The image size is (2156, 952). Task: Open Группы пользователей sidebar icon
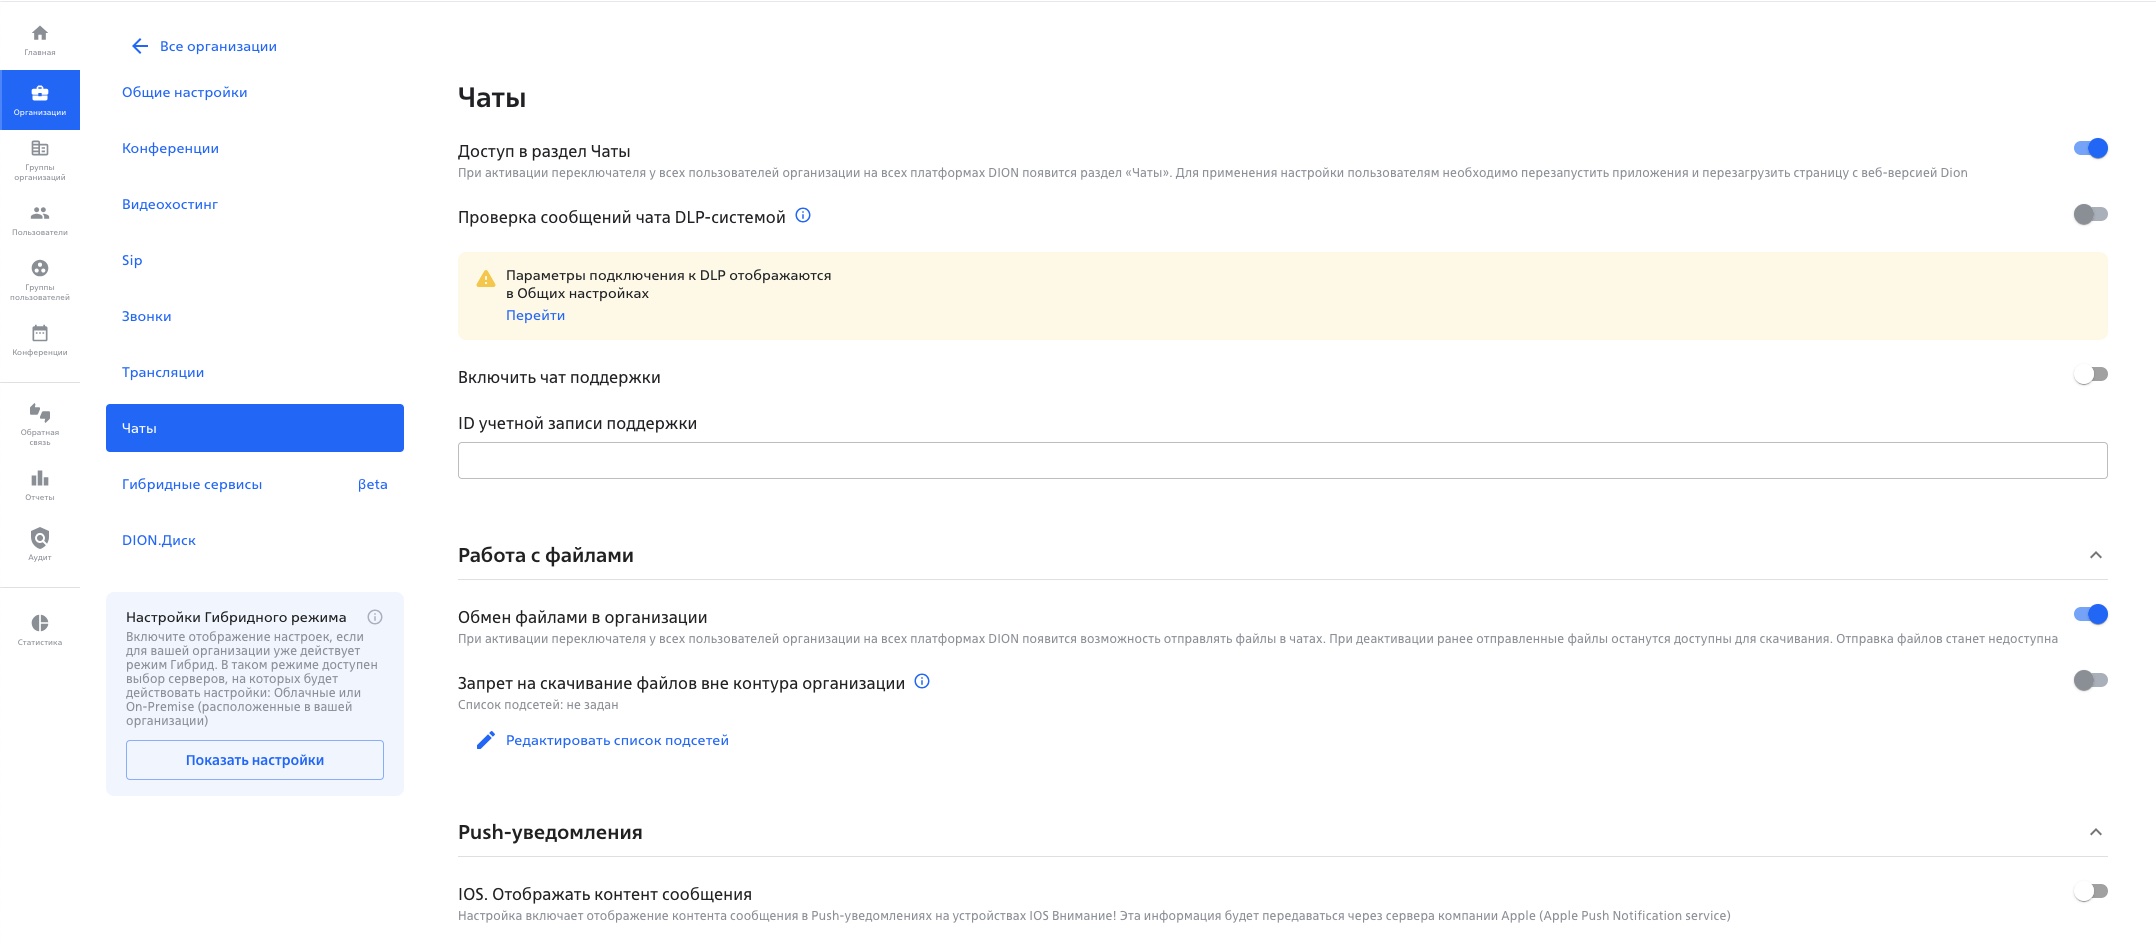[40, 268]
